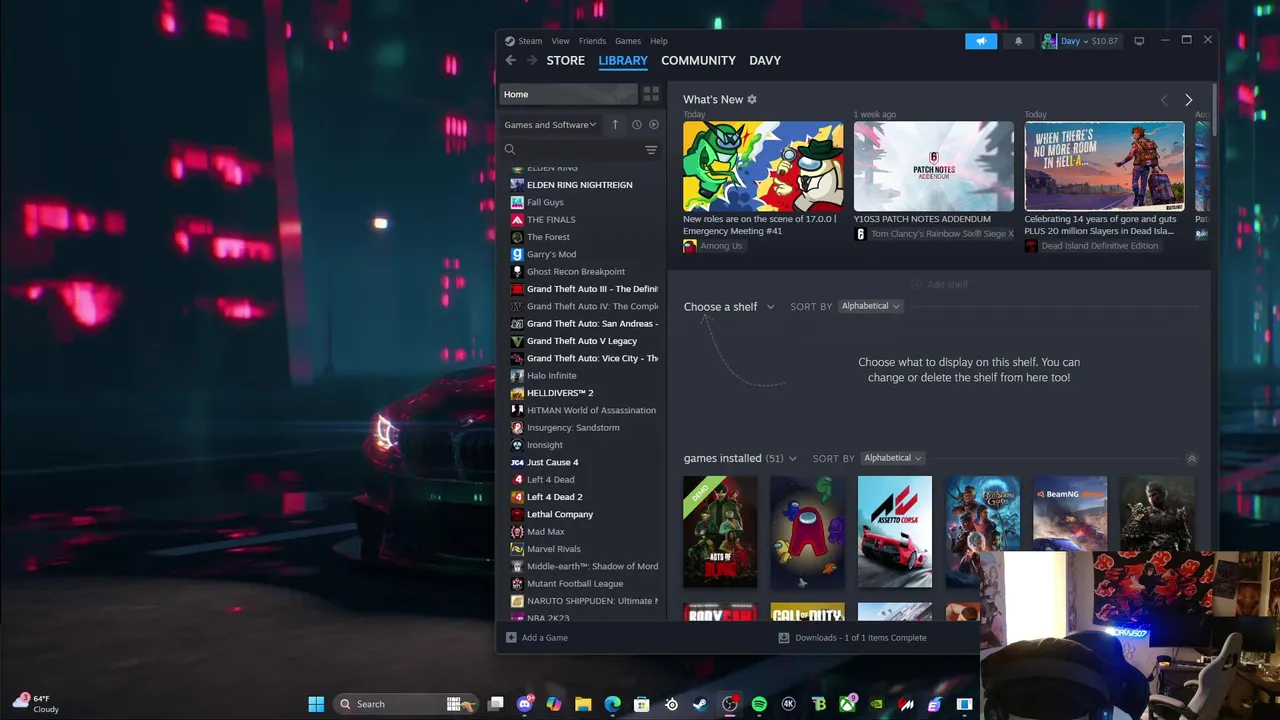The width and height of the screenshot is (1280, 720).
Task: Click the library search magnifier icon
Action: click(510, 150)
